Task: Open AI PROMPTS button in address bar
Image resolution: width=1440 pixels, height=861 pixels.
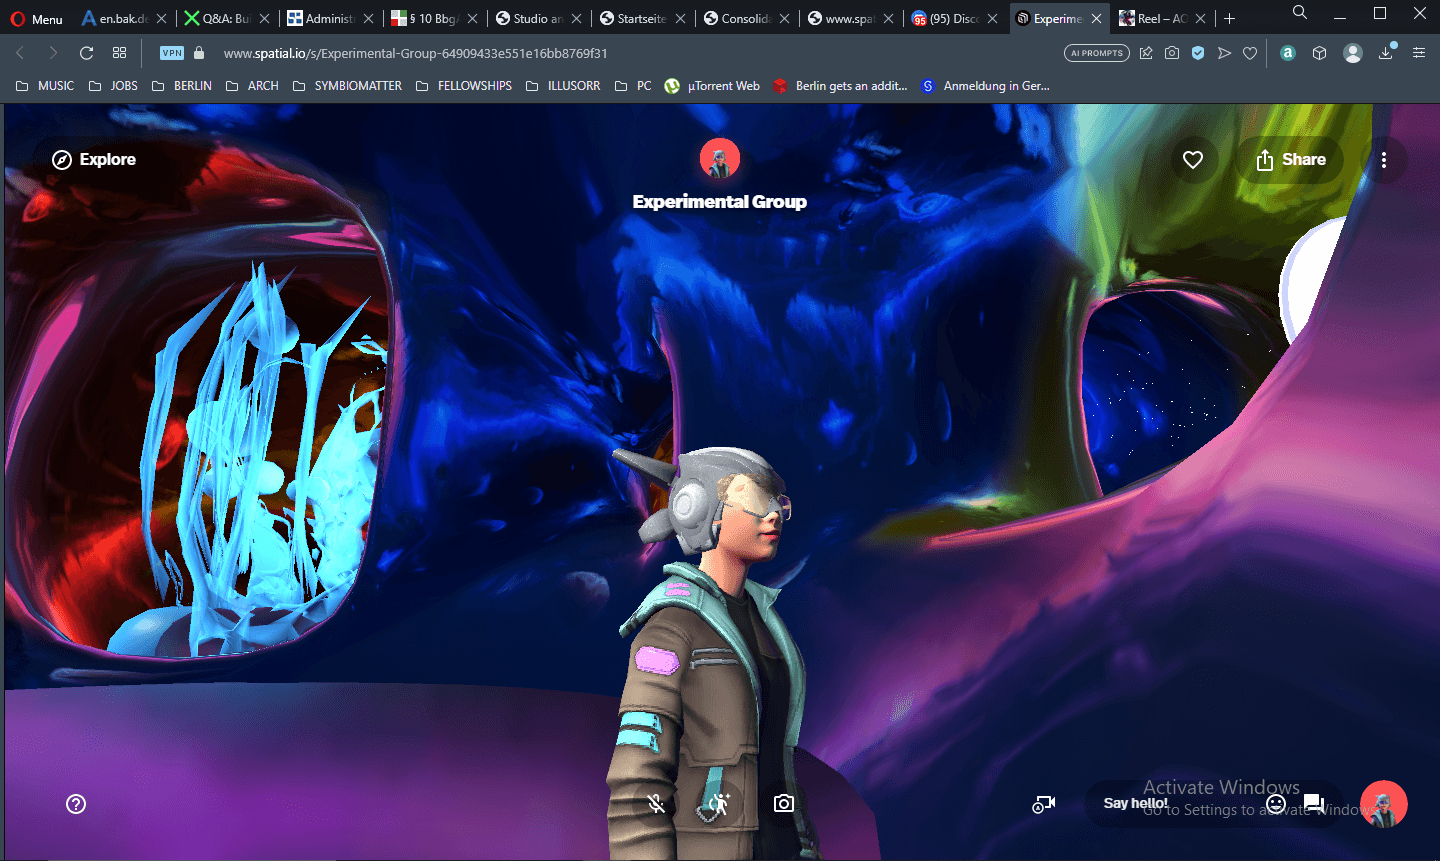Action: pyautogui.click(x=1097, y=53)
